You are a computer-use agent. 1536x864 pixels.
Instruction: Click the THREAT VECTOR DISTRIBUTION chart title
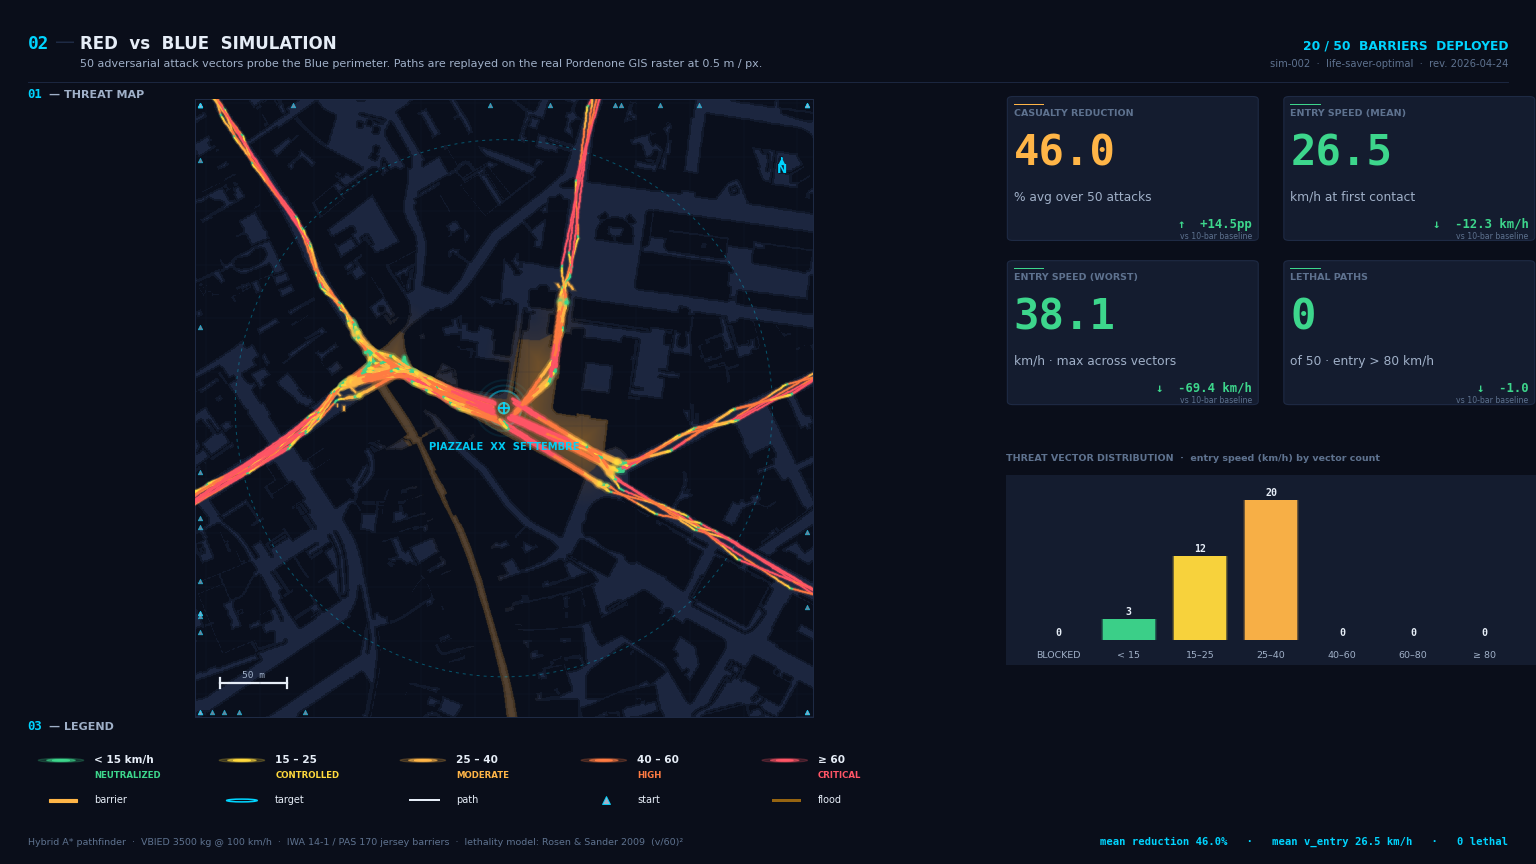[x=1193, y=458]
